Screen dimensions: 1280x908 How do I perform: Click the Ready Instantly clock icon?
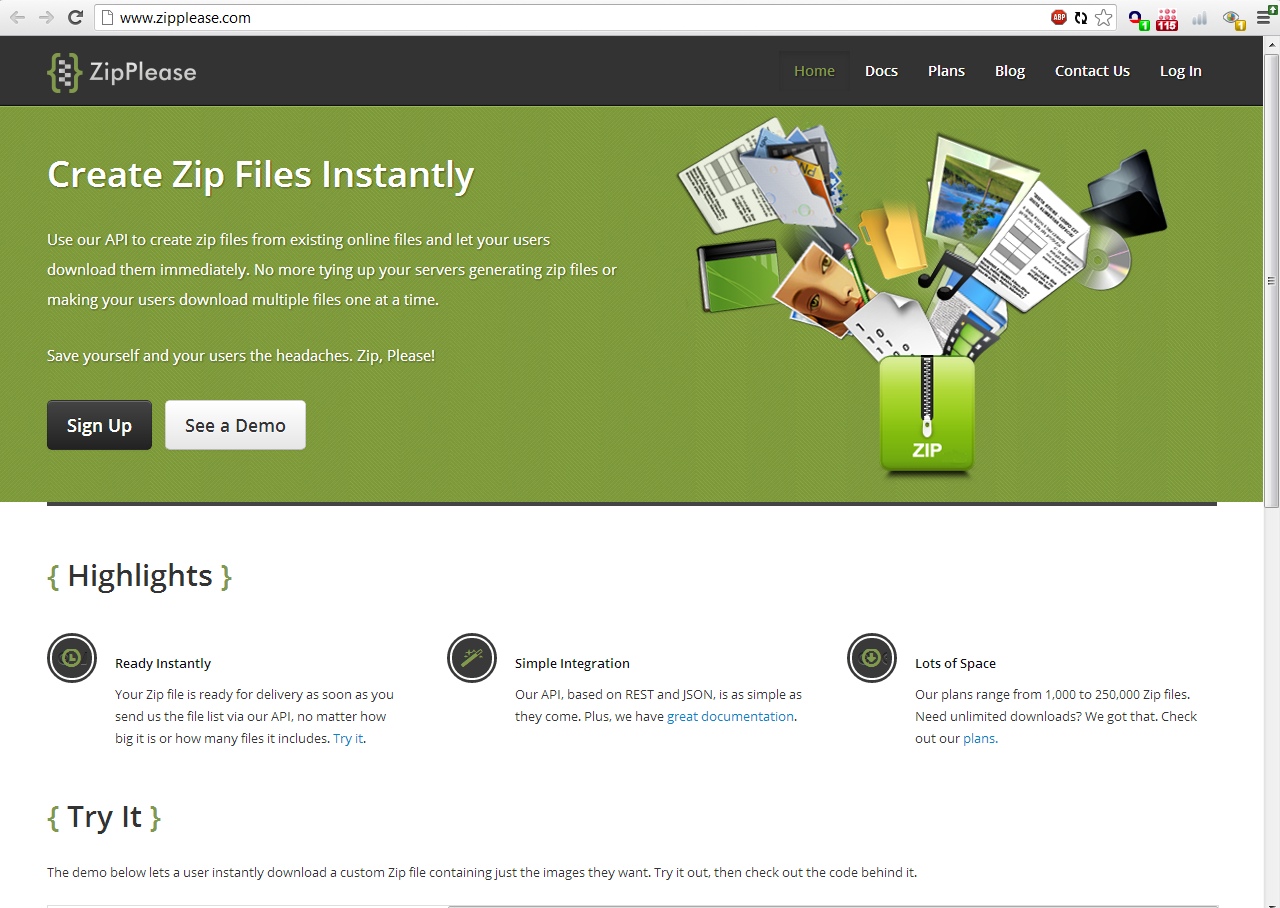pos(72,658)
